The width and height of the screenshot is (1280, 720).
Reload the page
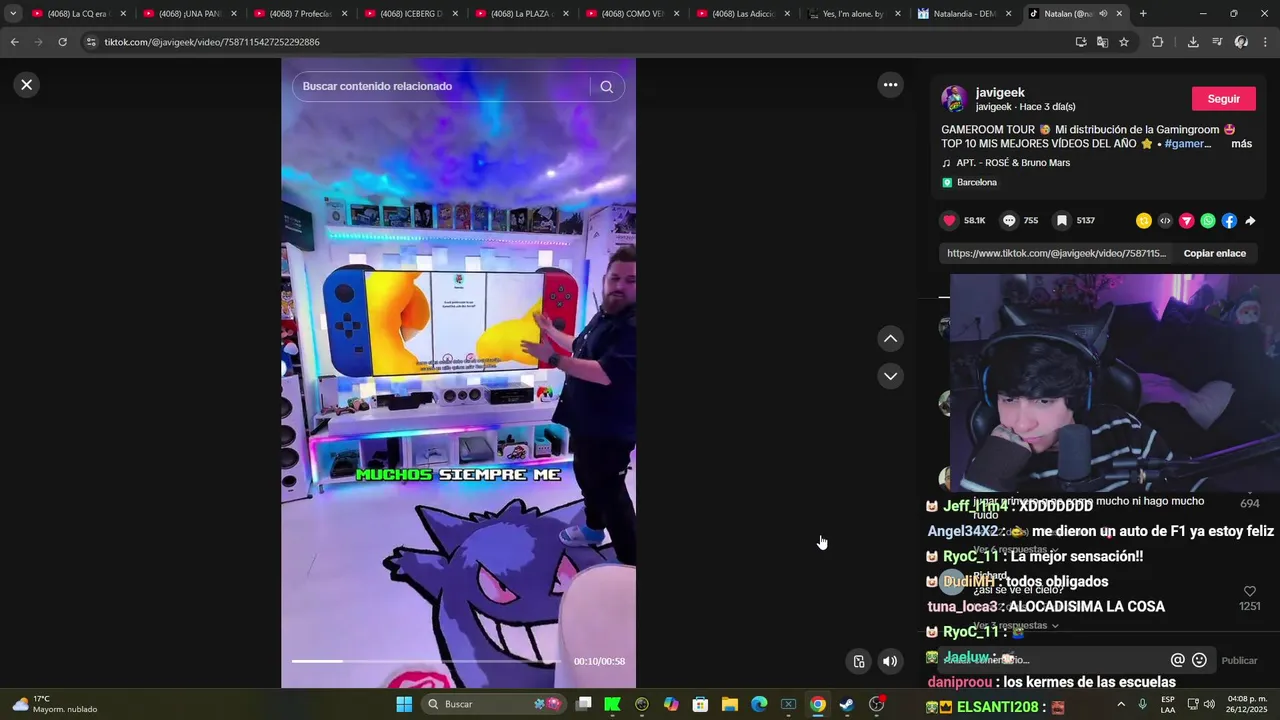62,42
